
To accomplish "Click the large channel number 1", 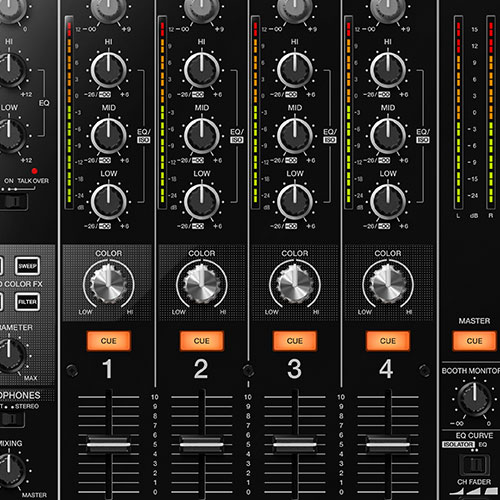I will tap(107, 369).
